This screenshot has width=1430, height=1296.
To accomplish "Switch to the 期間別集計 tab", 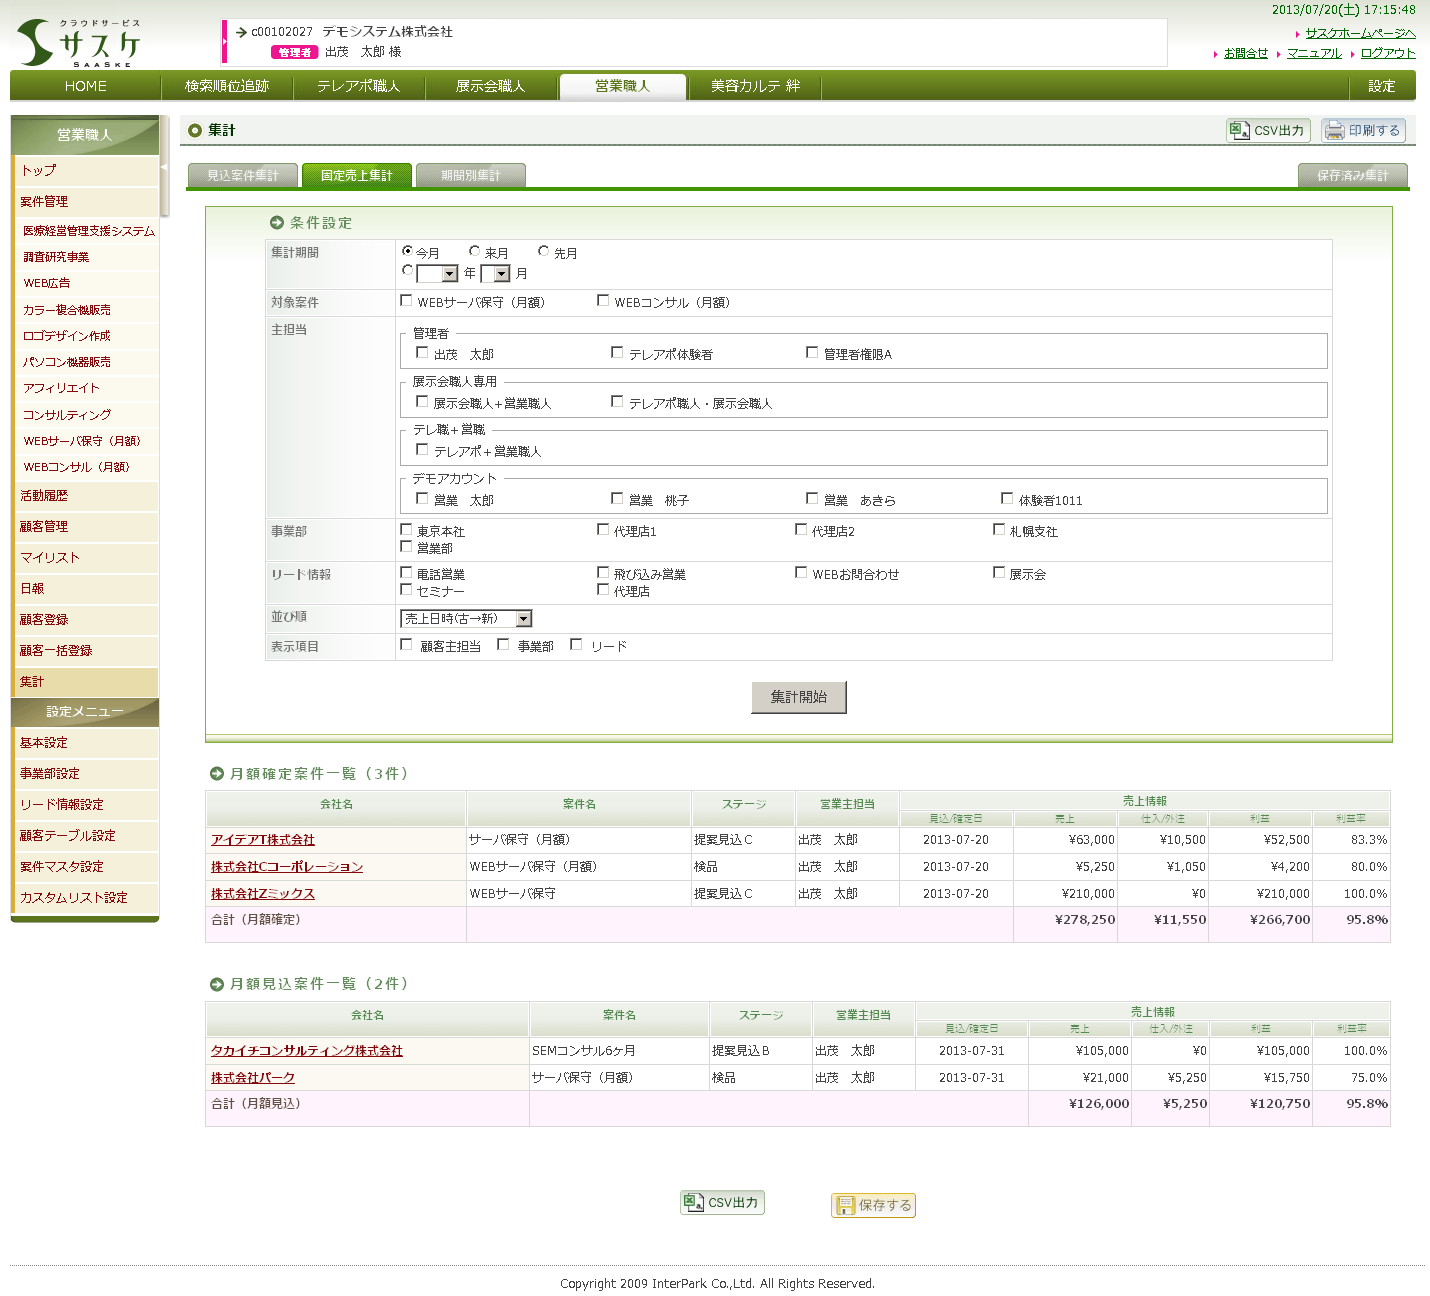I will coord(470,176).
